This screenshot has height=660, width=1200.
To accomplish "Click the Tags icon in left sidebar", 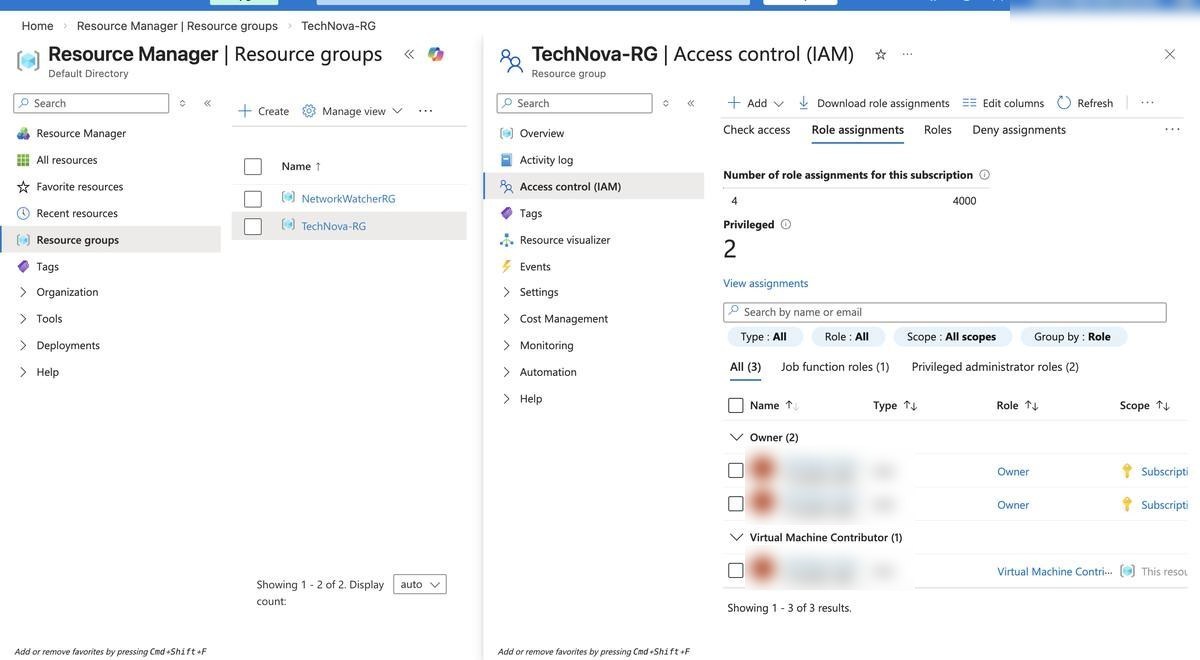I will click(23, 267).
